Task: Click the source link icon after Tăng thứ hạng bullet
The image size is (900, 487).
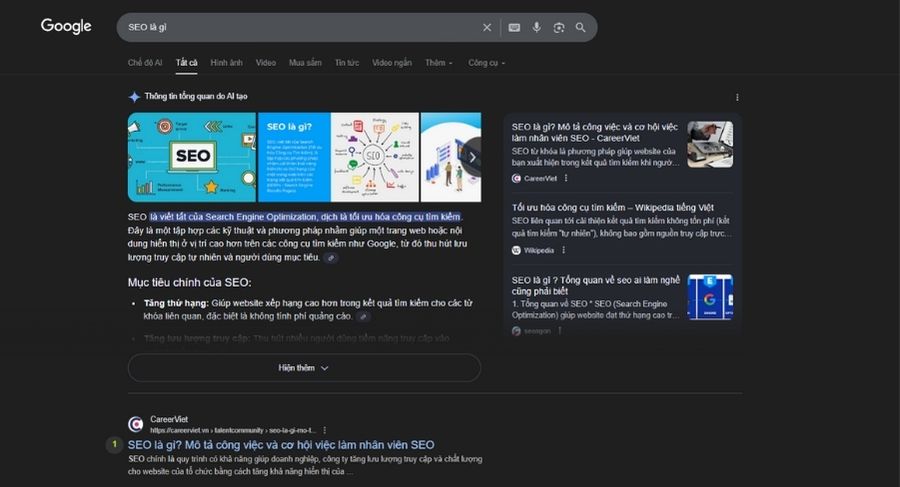Action: [363, 316]
